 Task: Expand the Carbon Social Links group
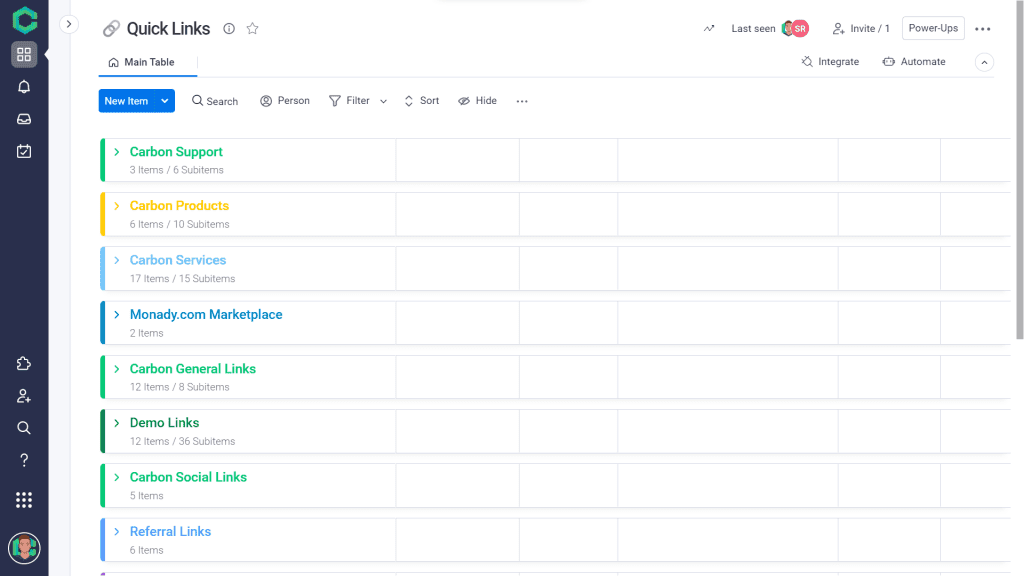pyautogui.click(x=117, y=477)
